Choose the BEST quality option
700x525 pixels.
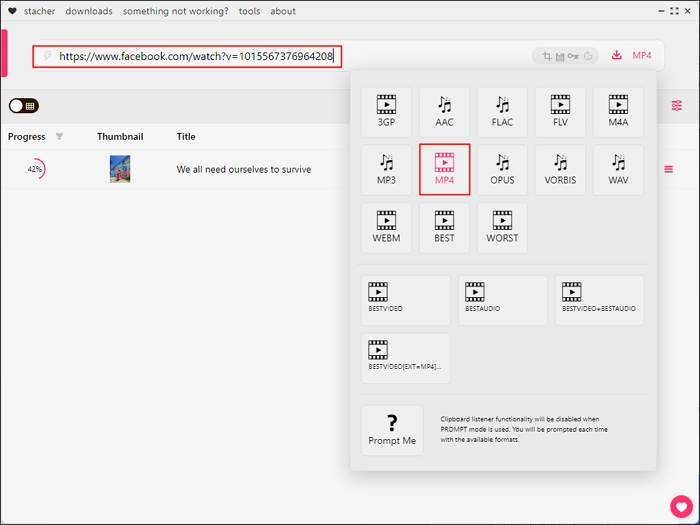[x=444, y=228]
